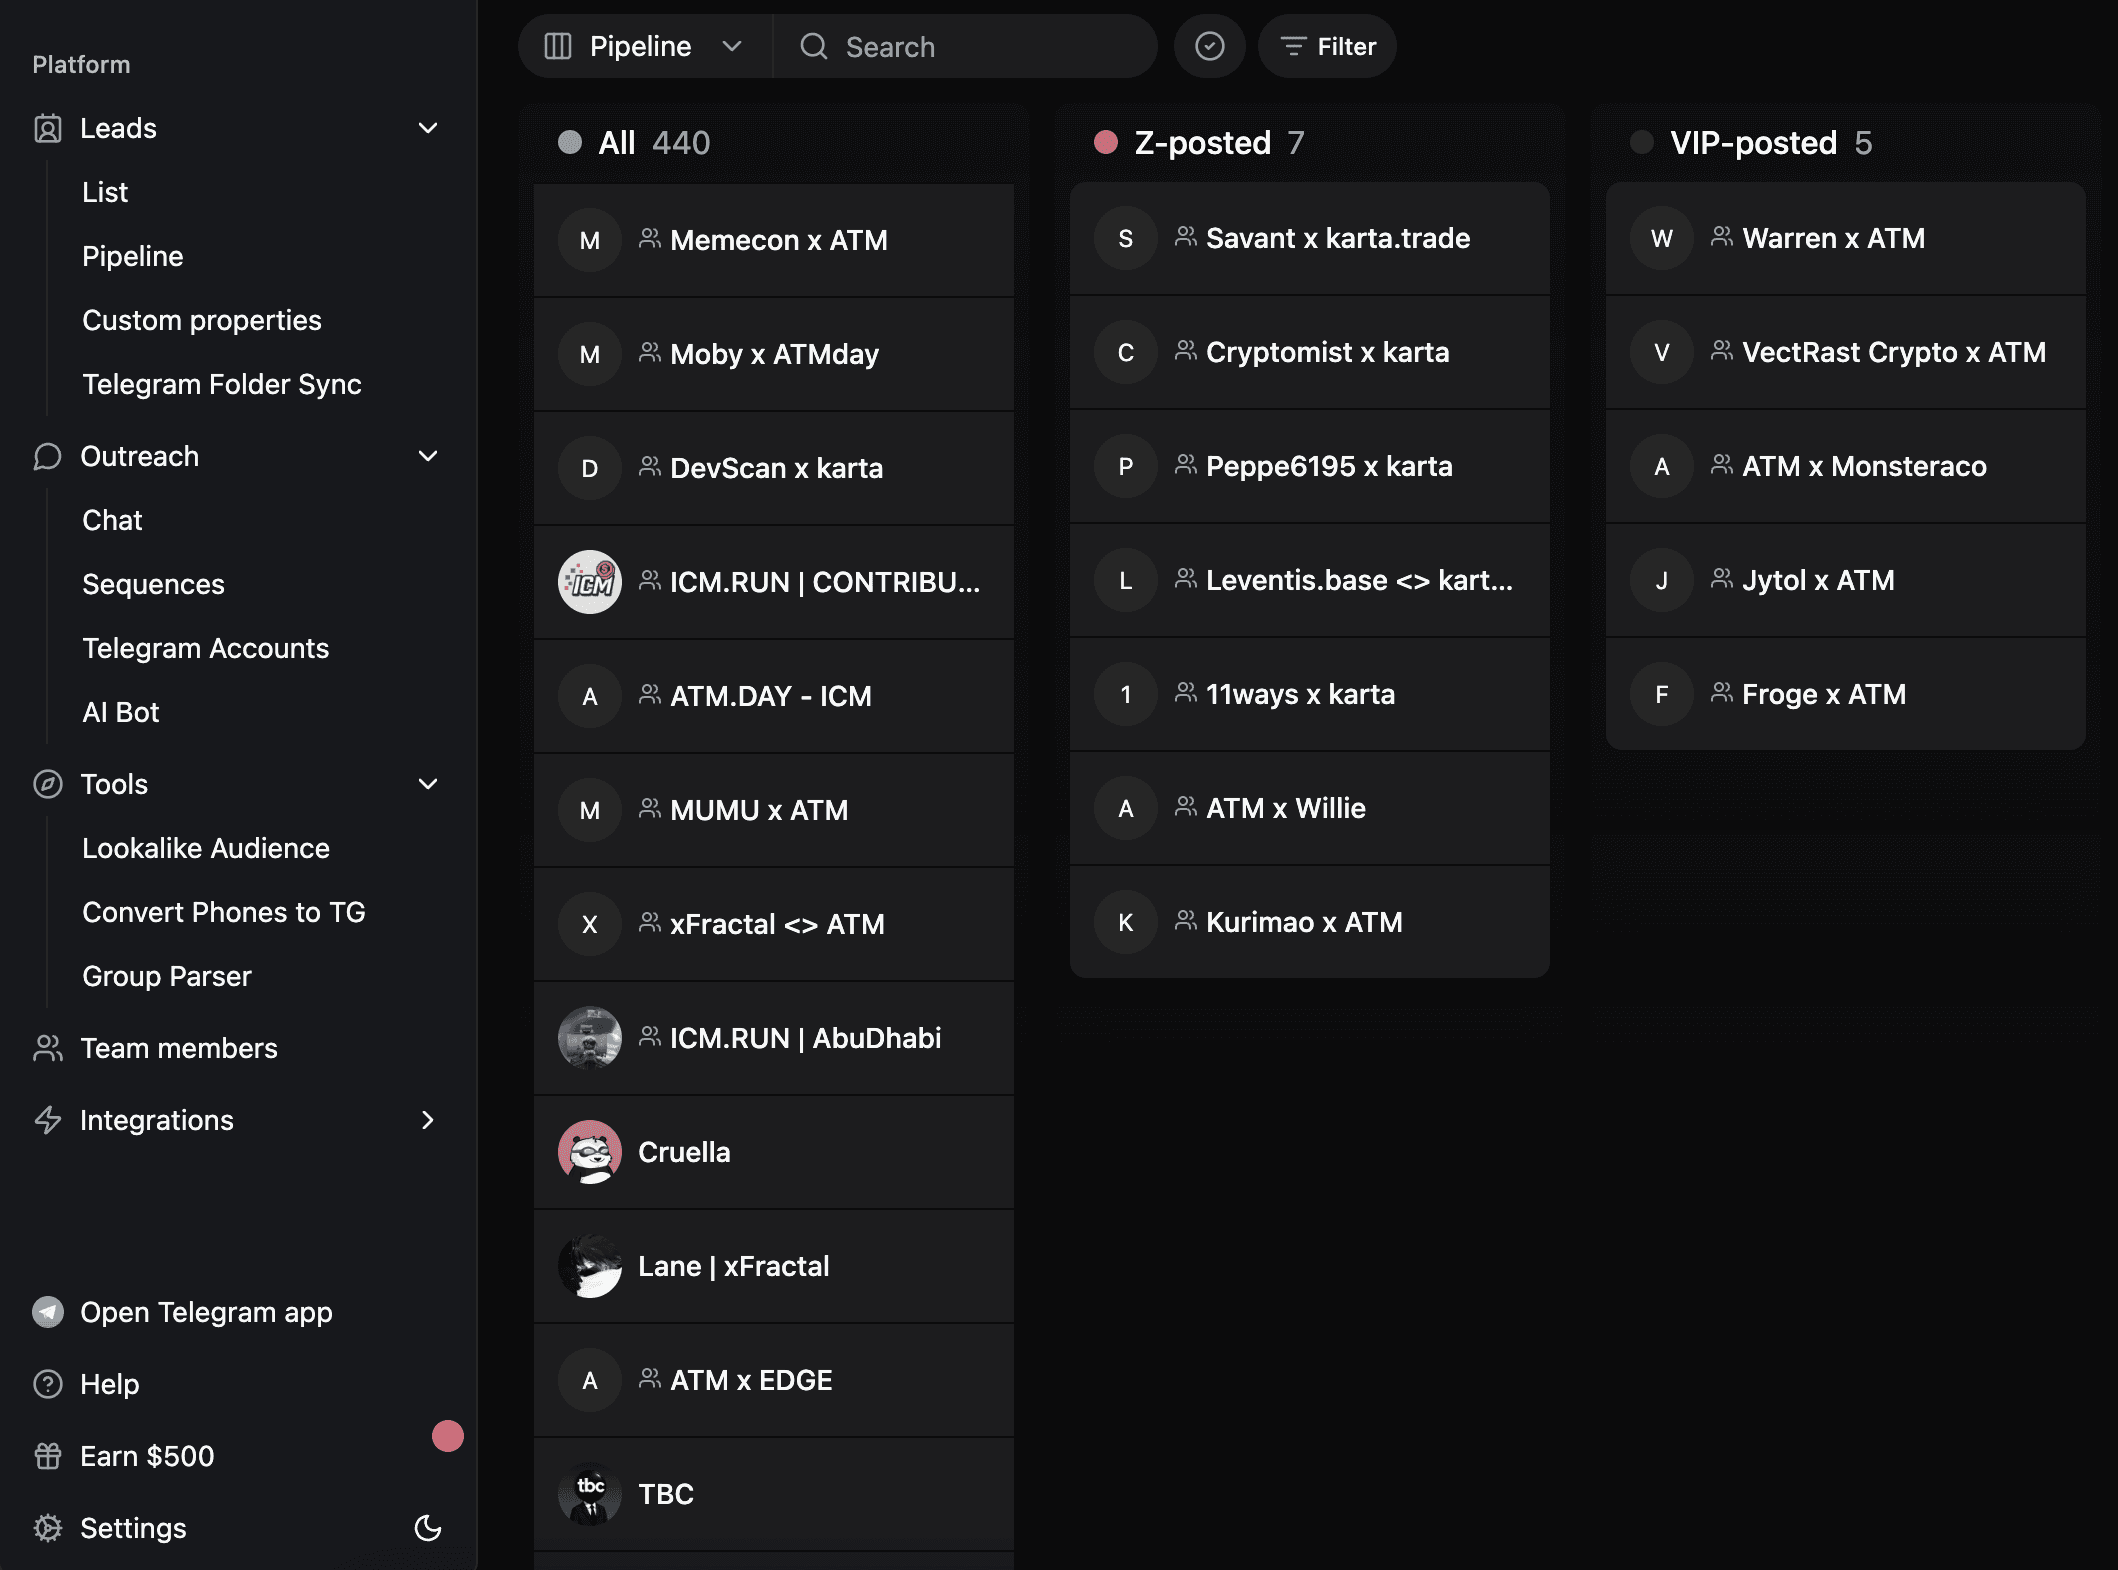The image size is (2118, 1570).
Task: Collapse the Leads section chevron
Action: pos(428,128)
